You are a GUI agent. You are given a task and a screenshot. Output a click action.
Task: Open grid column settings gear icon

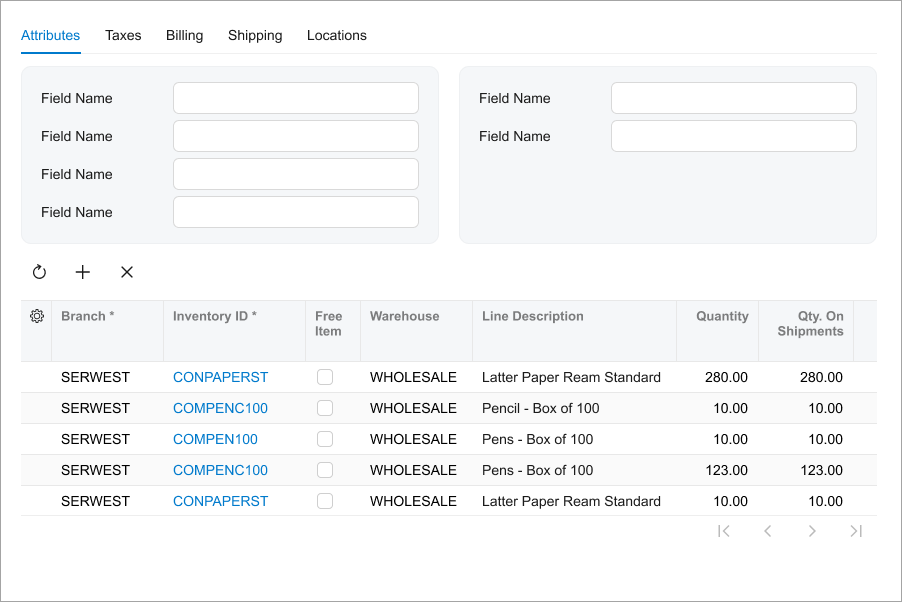37,316
